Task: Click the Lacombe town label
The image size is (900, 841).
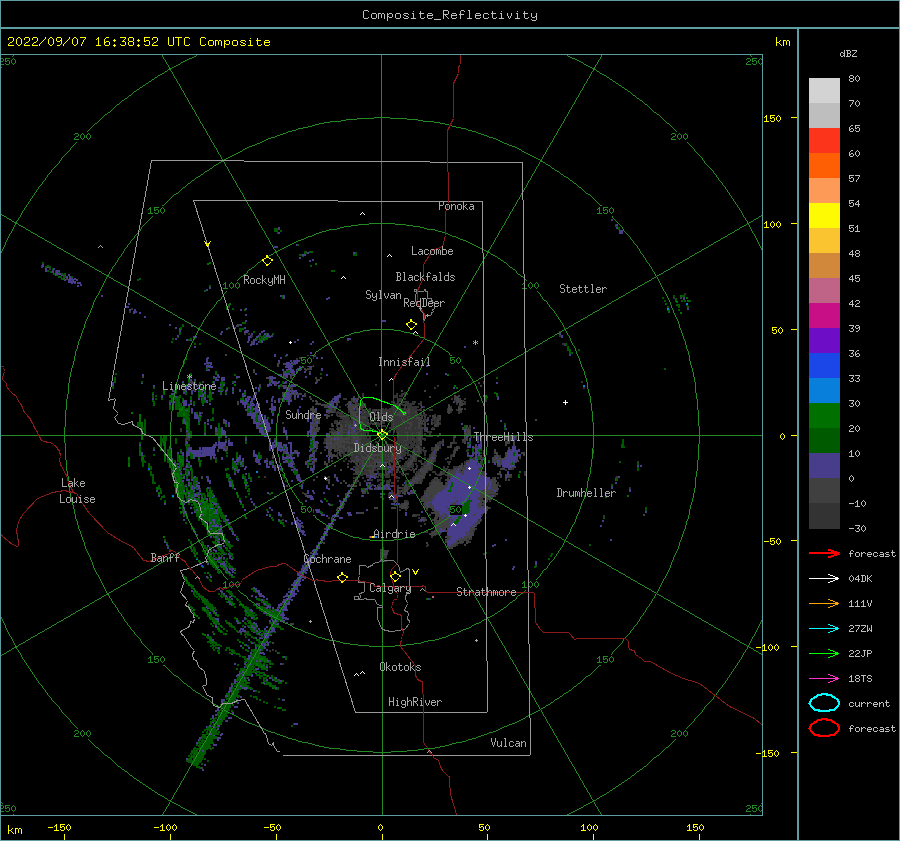Action: pos(432,251)
